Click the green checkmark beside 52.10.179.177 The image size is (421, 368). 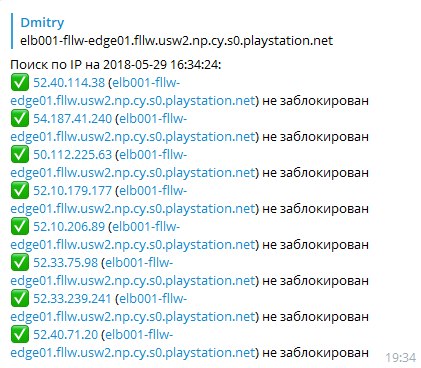tap(20, 190)
